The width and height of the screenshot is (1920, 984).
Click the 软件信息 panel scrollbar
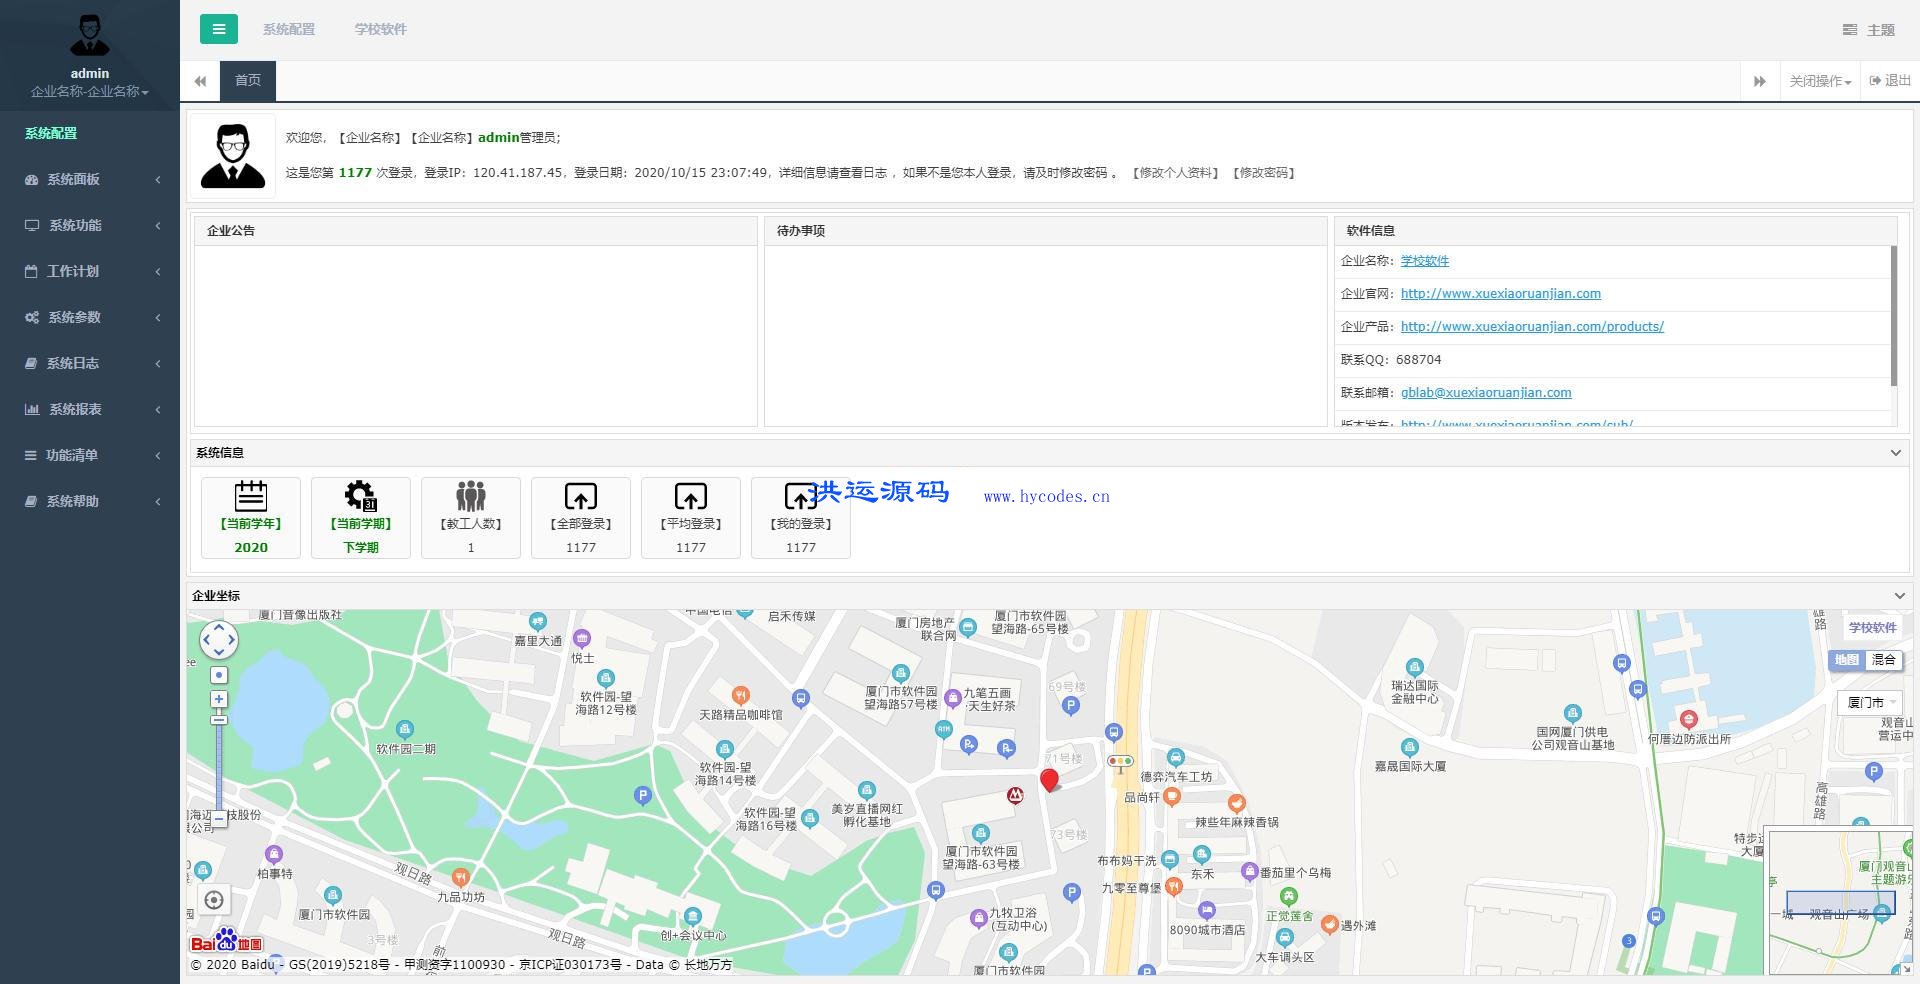[1893, 316]
